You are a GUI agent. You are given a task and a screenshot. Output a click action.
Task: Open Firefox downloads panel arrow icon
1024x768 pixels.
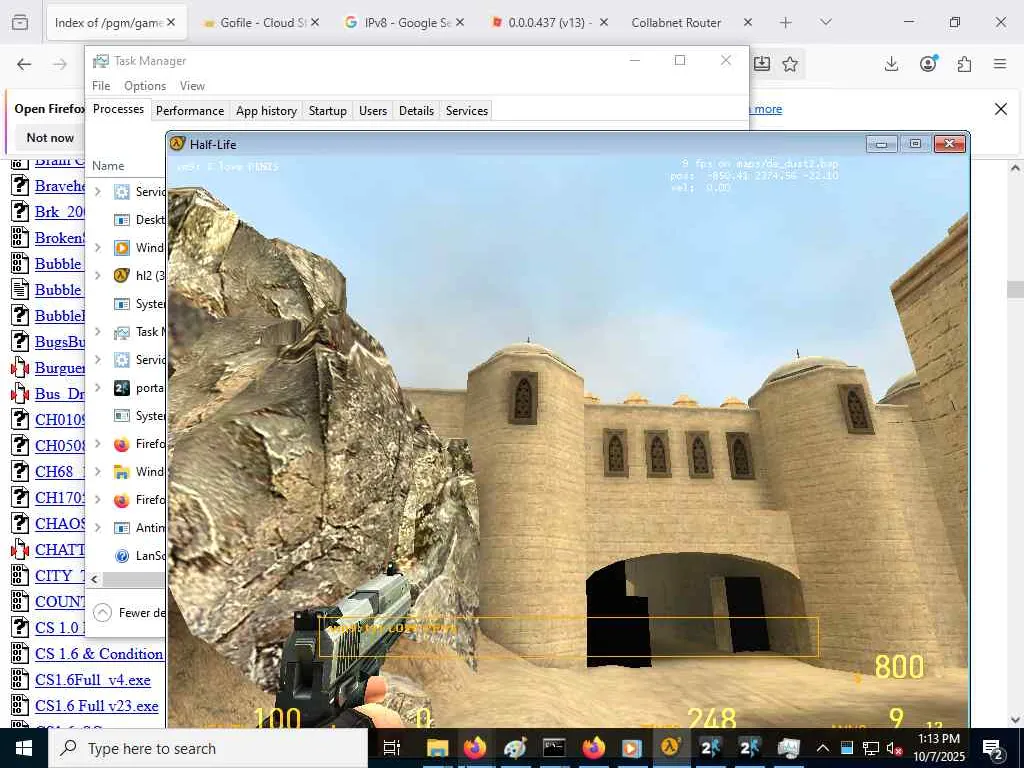click(x=891, y=64)
